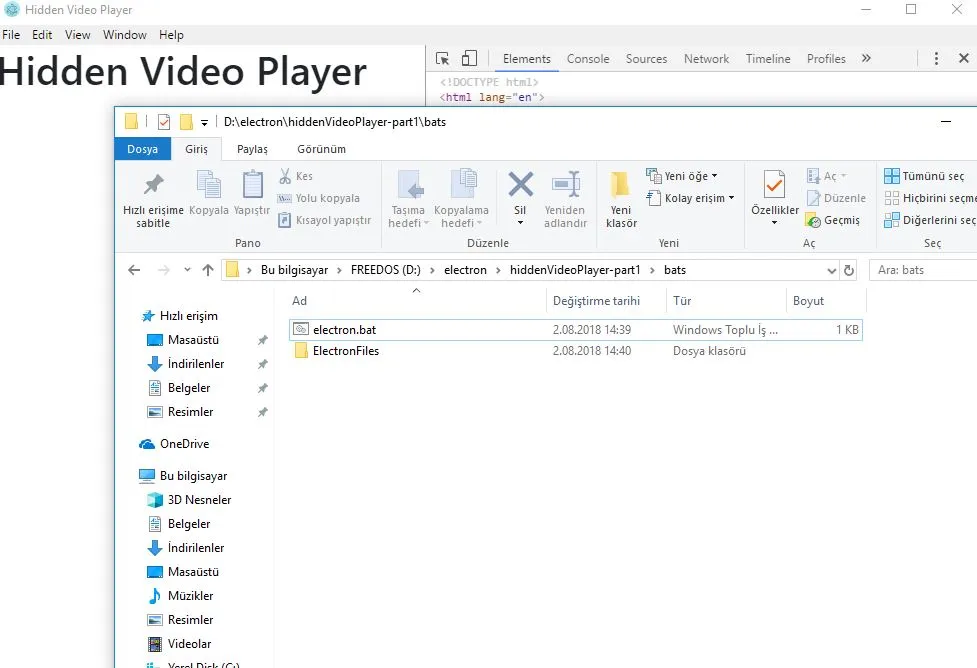Open DevTools three-dot customize menu
This screenshot has height=668, width=977.
tap(936, 59)
